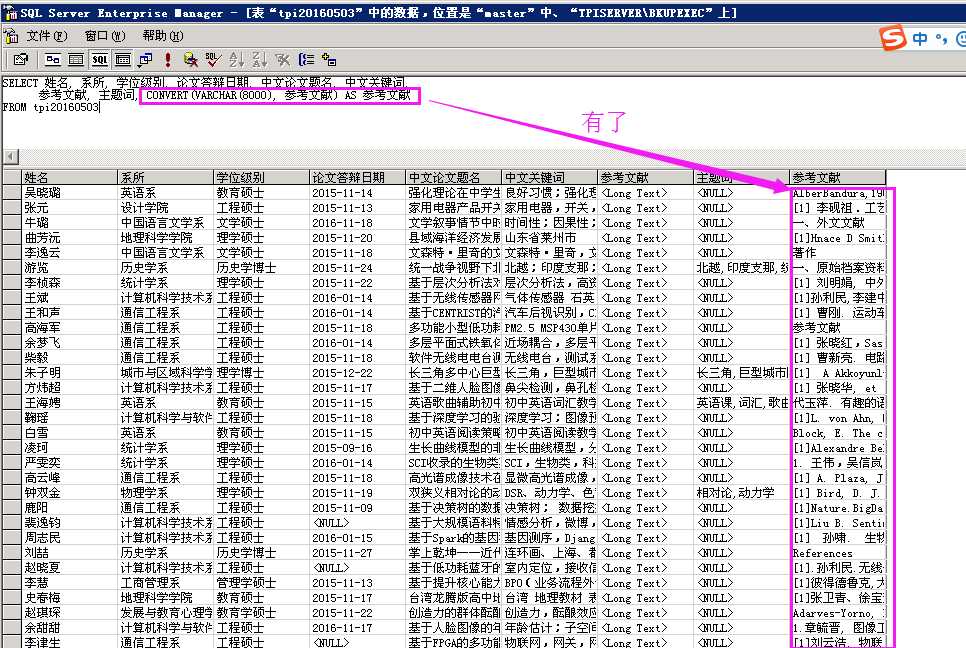Select the row header for 吴晓璐
Screen dimensions: 966x648
[x=11, y=193]
